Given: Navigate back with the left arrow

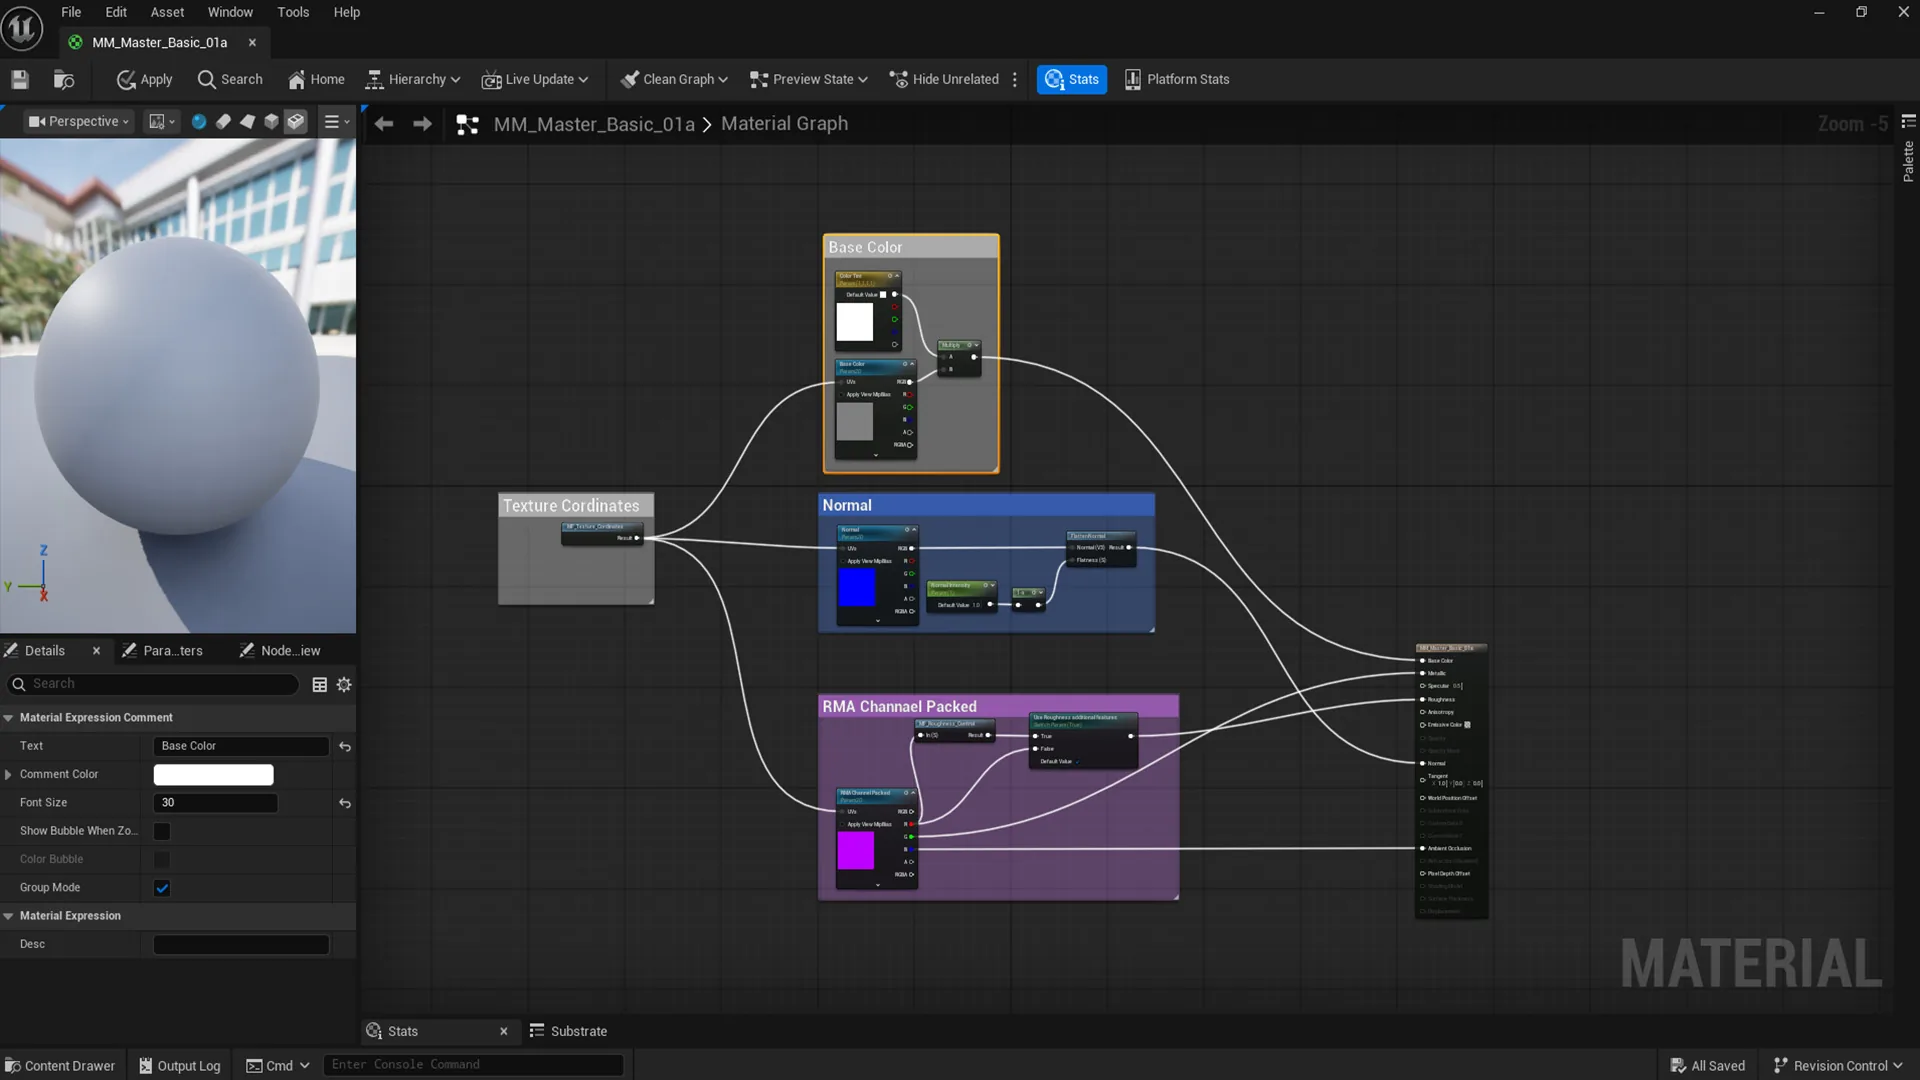Looking at the screenshot, I should (384, 124).
